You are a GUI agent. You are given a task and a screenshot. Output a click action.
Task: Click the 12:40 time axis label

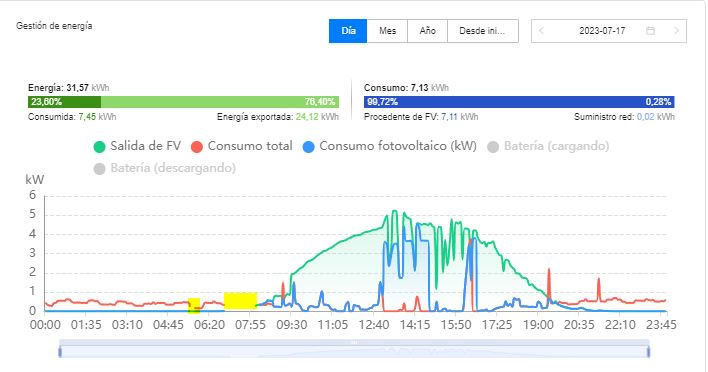click(374, 325)
